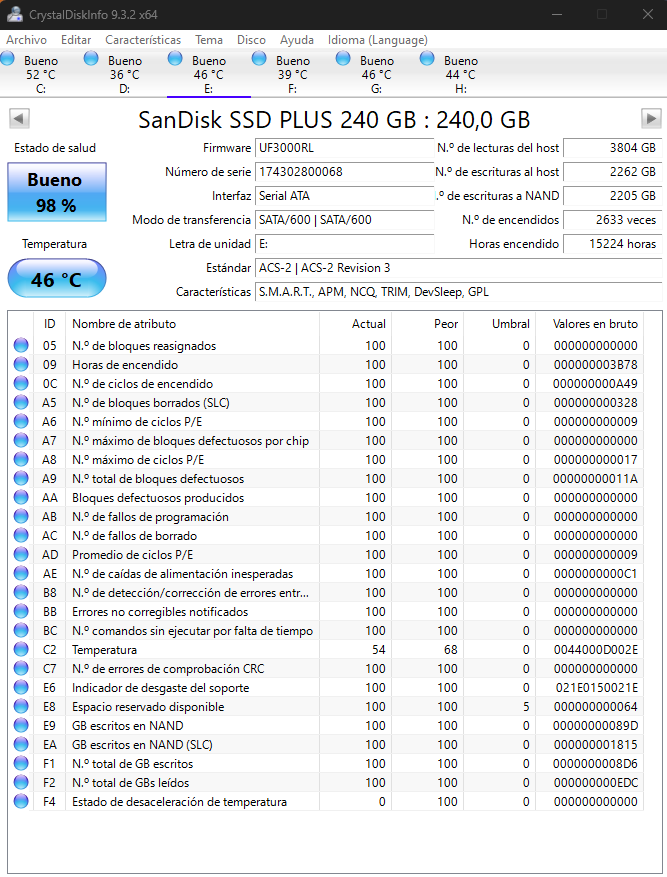Open the Editar menu
This screenshot has height=877, width=667.
pos(76,40)
